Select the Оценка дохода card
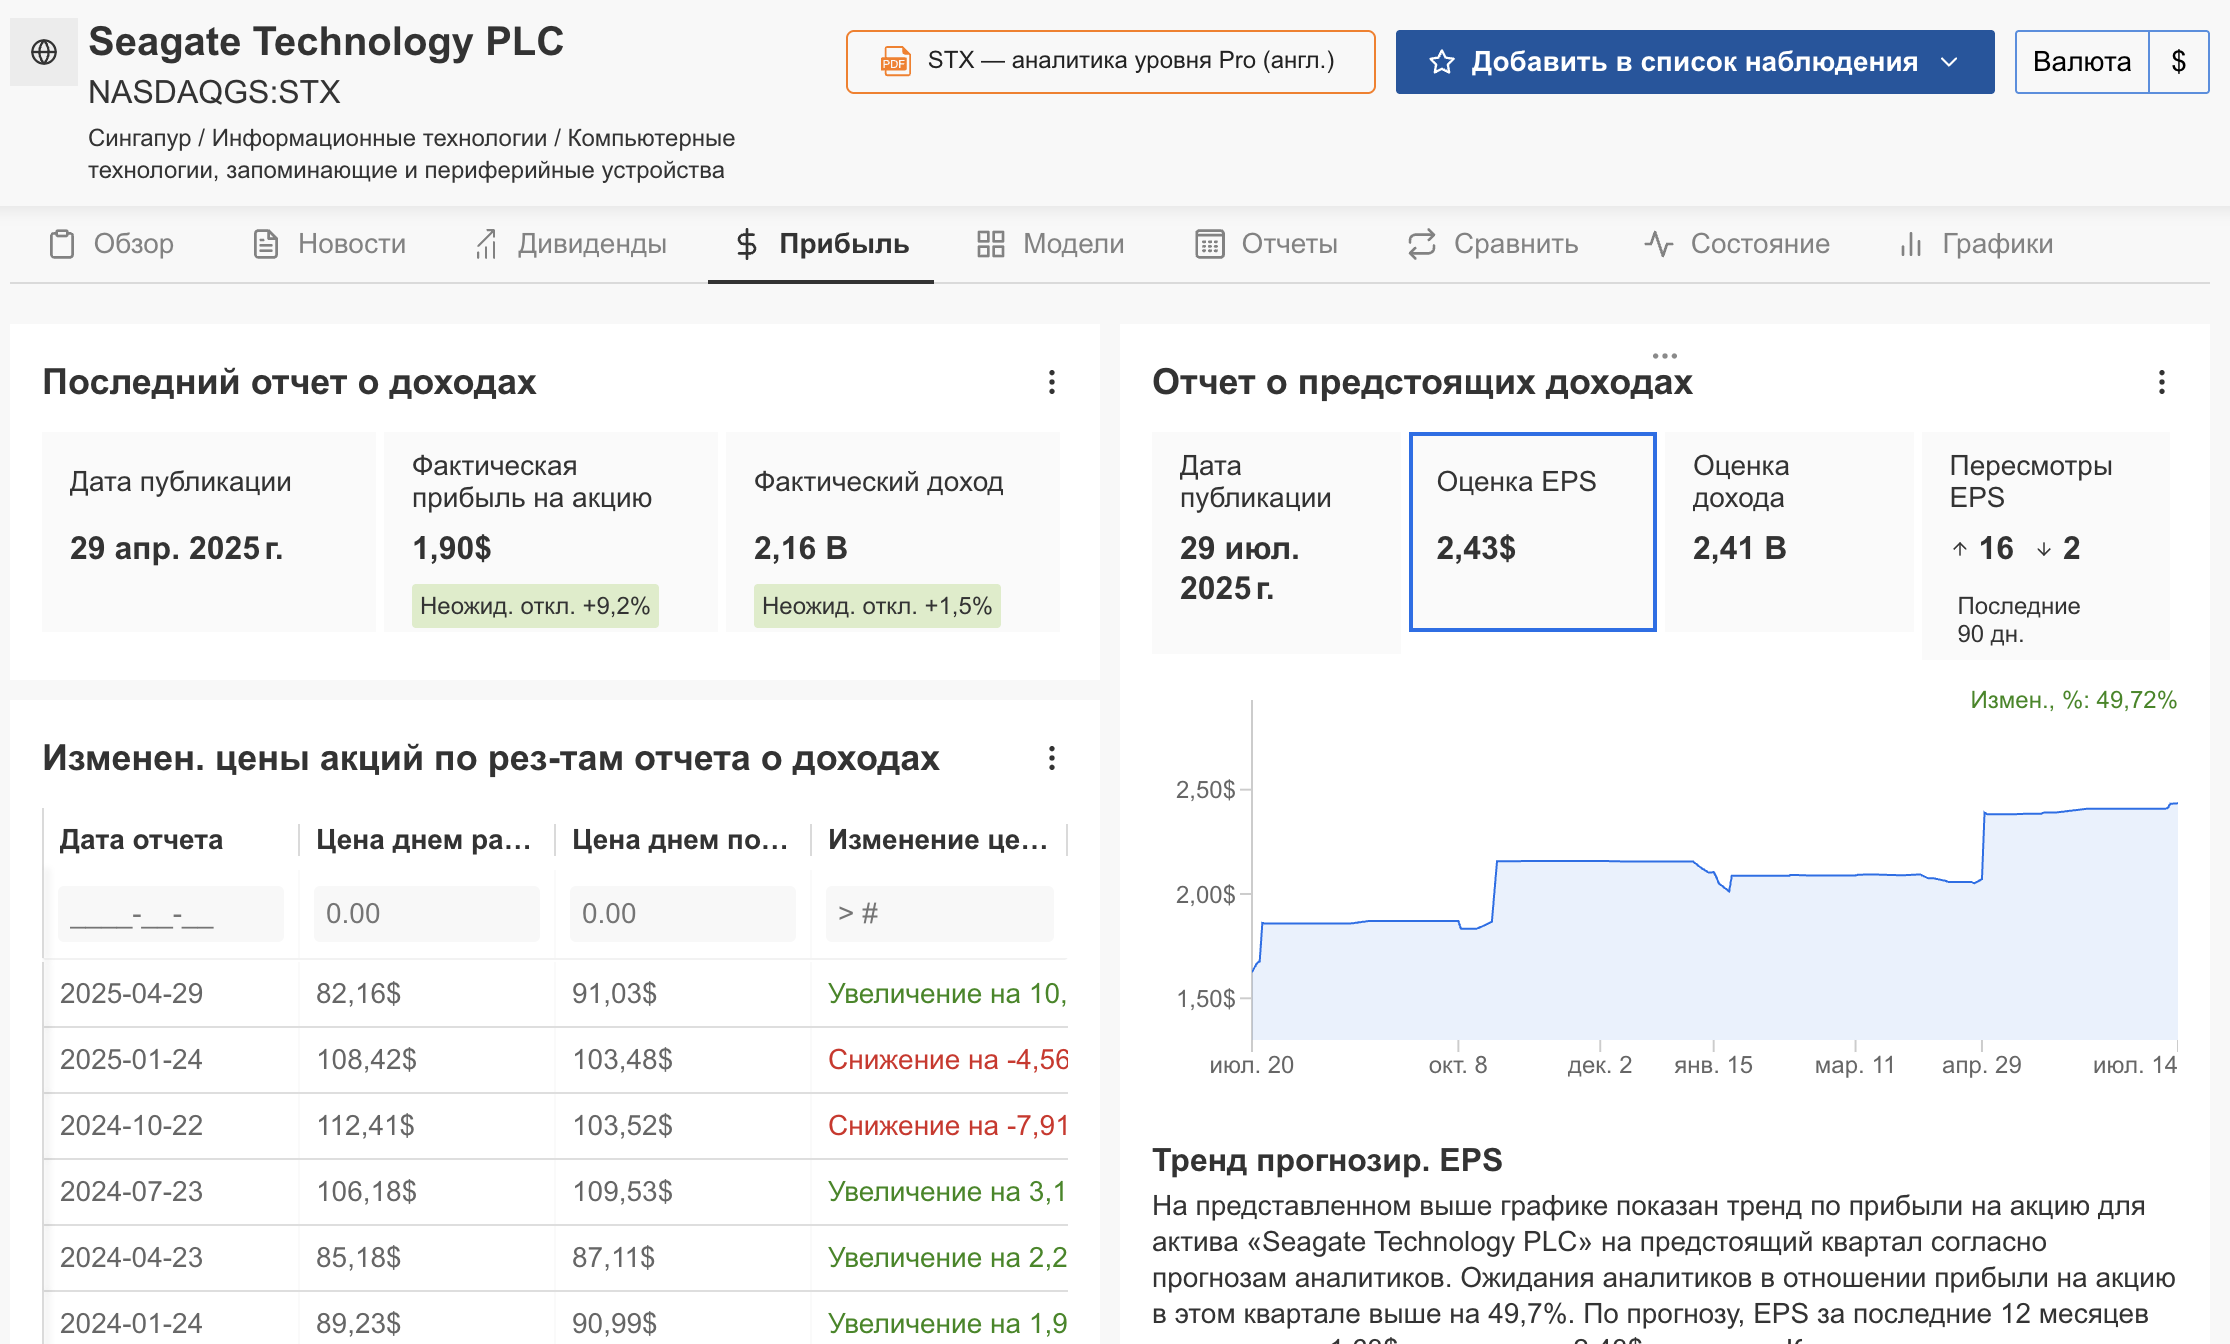 (1790, 532)
